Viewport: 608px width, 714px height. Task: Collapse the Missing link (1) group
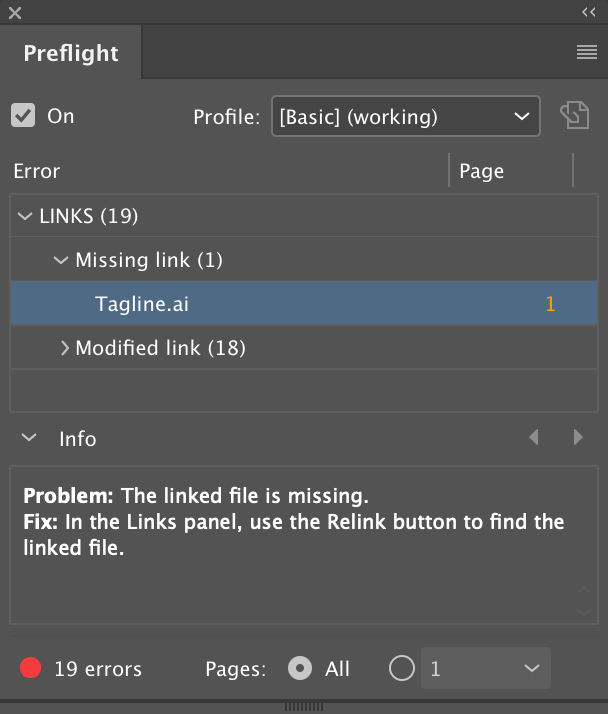click(x=61, y=260)
